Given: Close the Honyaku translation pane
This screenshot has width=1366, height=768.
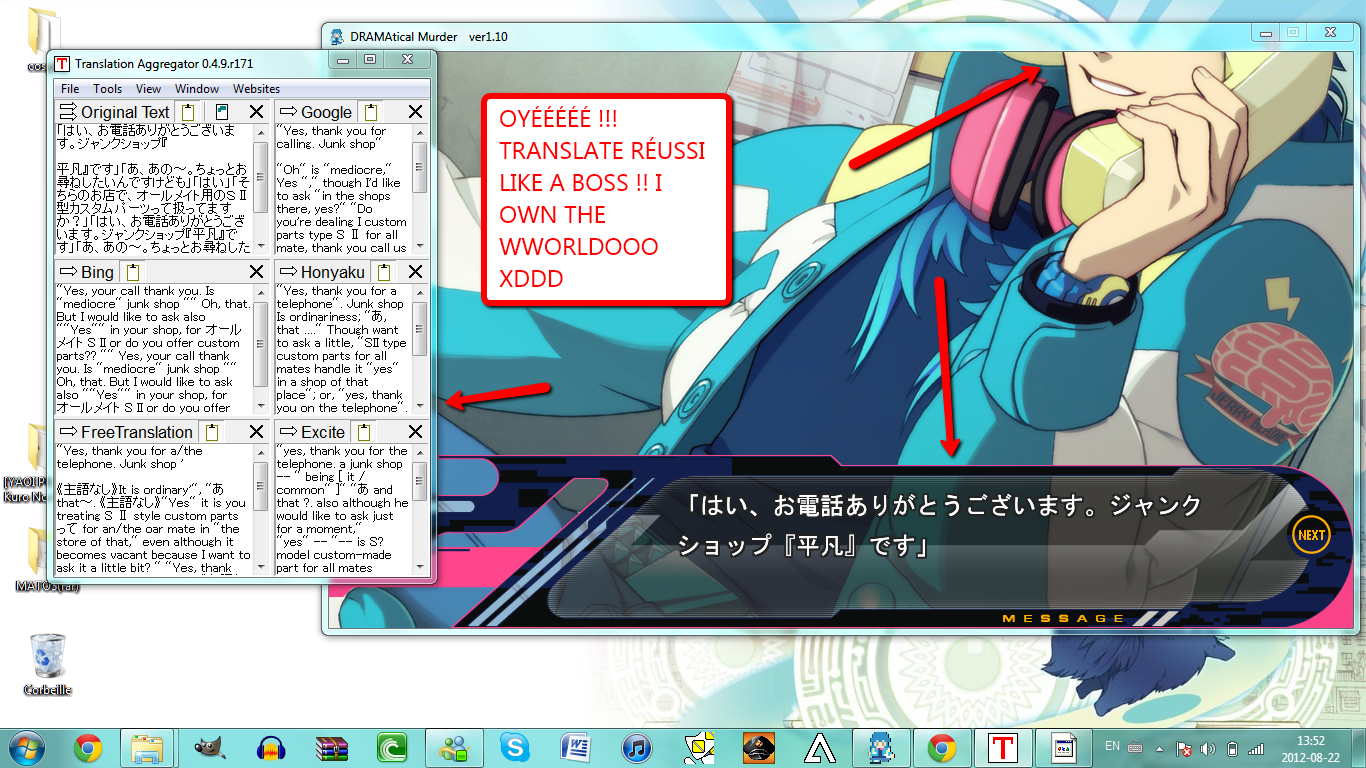Looking at the screenshot, I should (415, 272).
